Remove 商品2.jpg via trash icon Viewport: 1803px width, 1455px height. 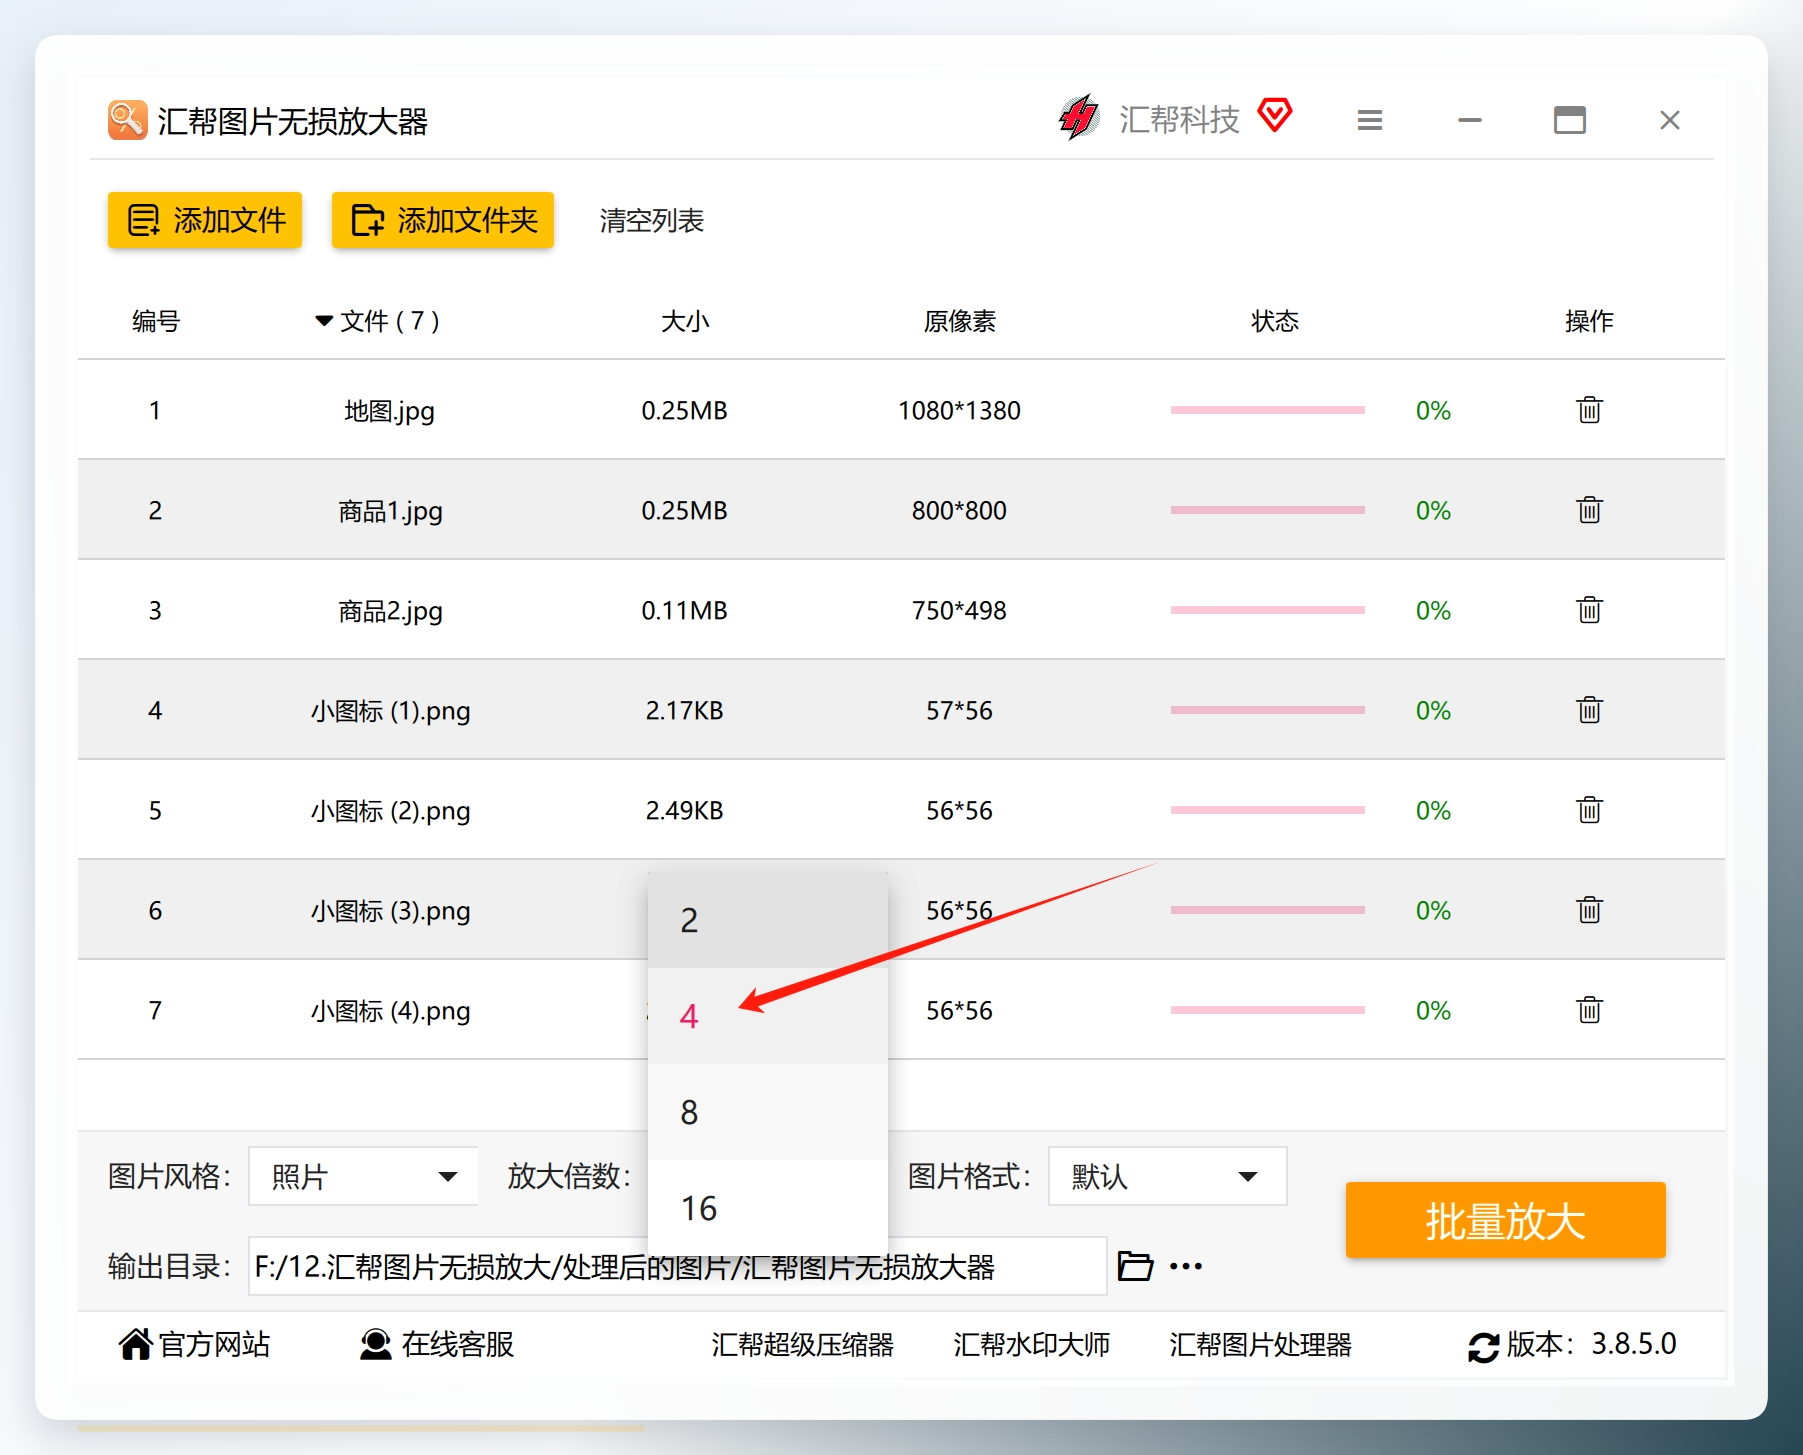[x=1589, y=610]
